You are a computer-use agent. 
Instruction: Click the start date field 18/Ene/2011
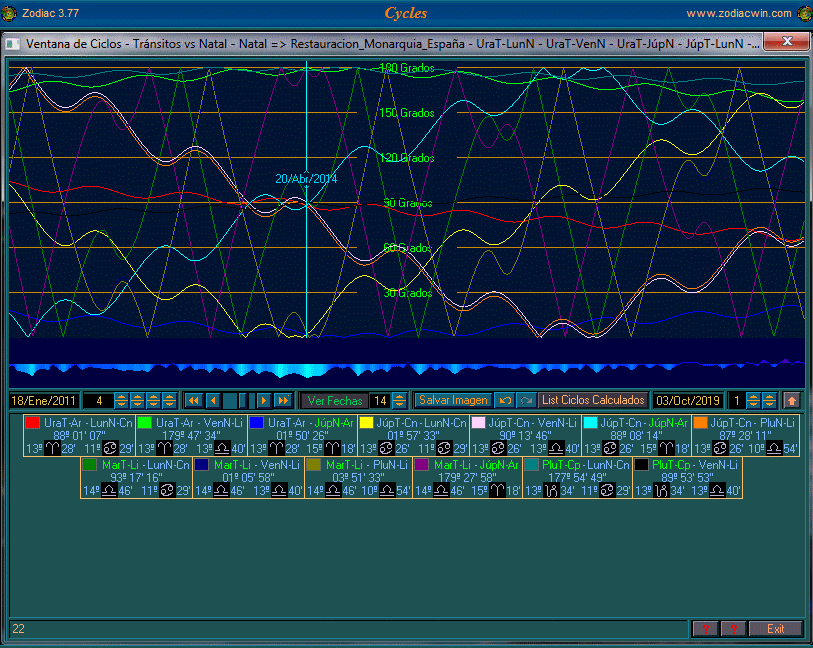(x=44, y=401)
